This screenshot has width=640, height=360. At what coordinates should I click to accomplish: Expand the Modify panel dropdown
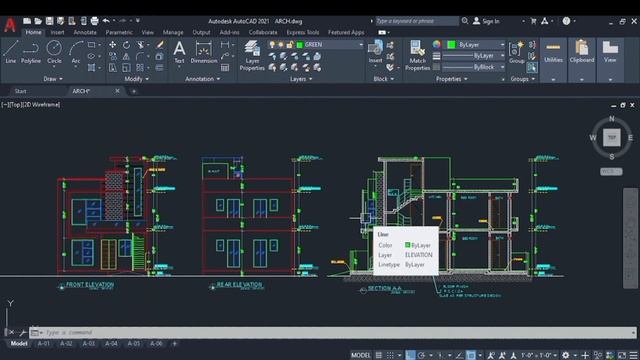tap(137, 79)
